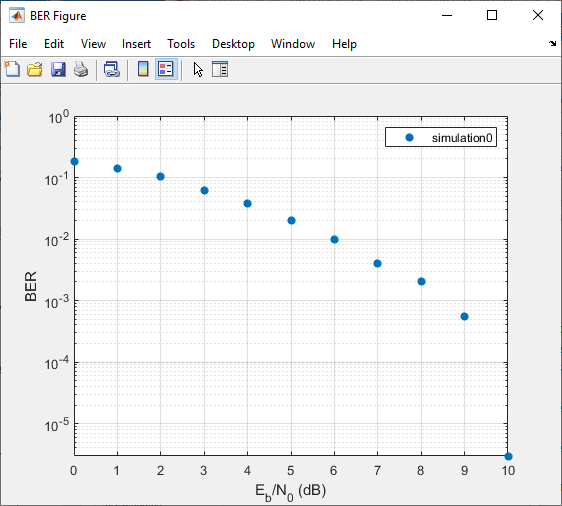Viewport: 562px width, 506px height.
Task: Open the View menu
Action: point(93,44)
